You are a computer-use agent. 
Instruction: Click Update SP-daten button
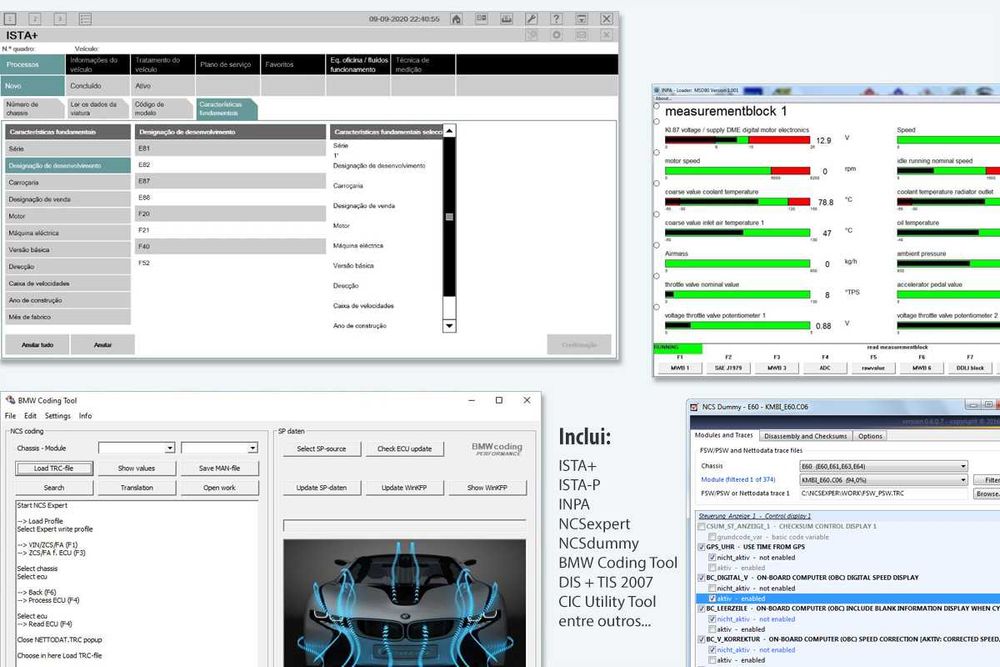pos(321,488)
